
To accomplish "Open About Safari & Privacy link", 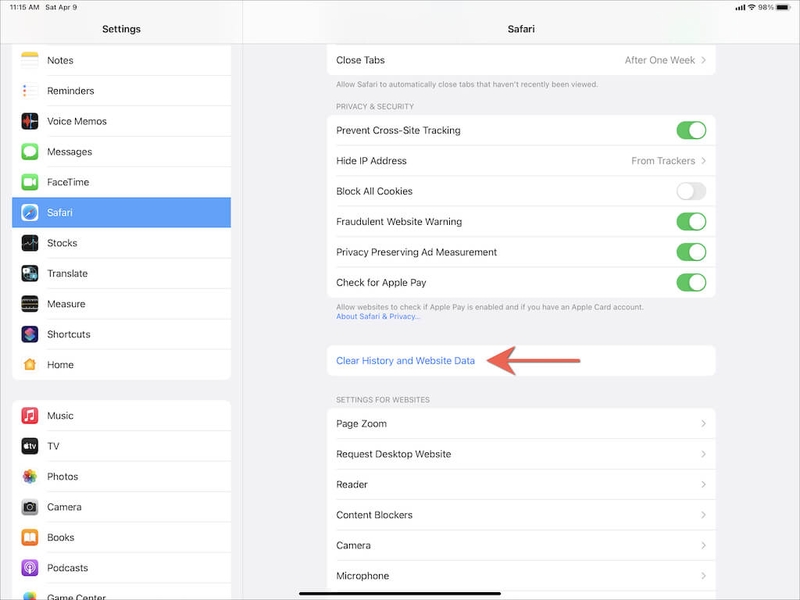I will [378, 316].
